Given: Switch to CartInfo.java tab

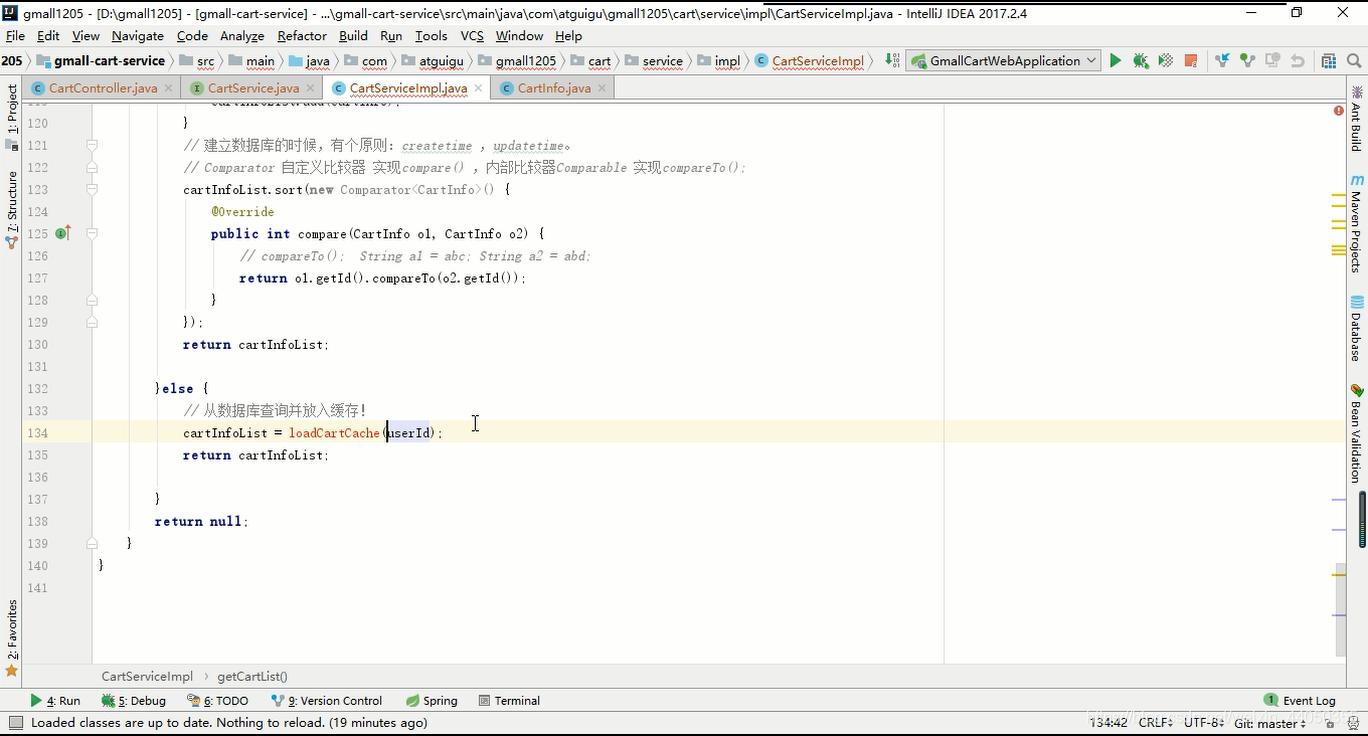Looking at the screenshot, I should (x=553, y=88).
